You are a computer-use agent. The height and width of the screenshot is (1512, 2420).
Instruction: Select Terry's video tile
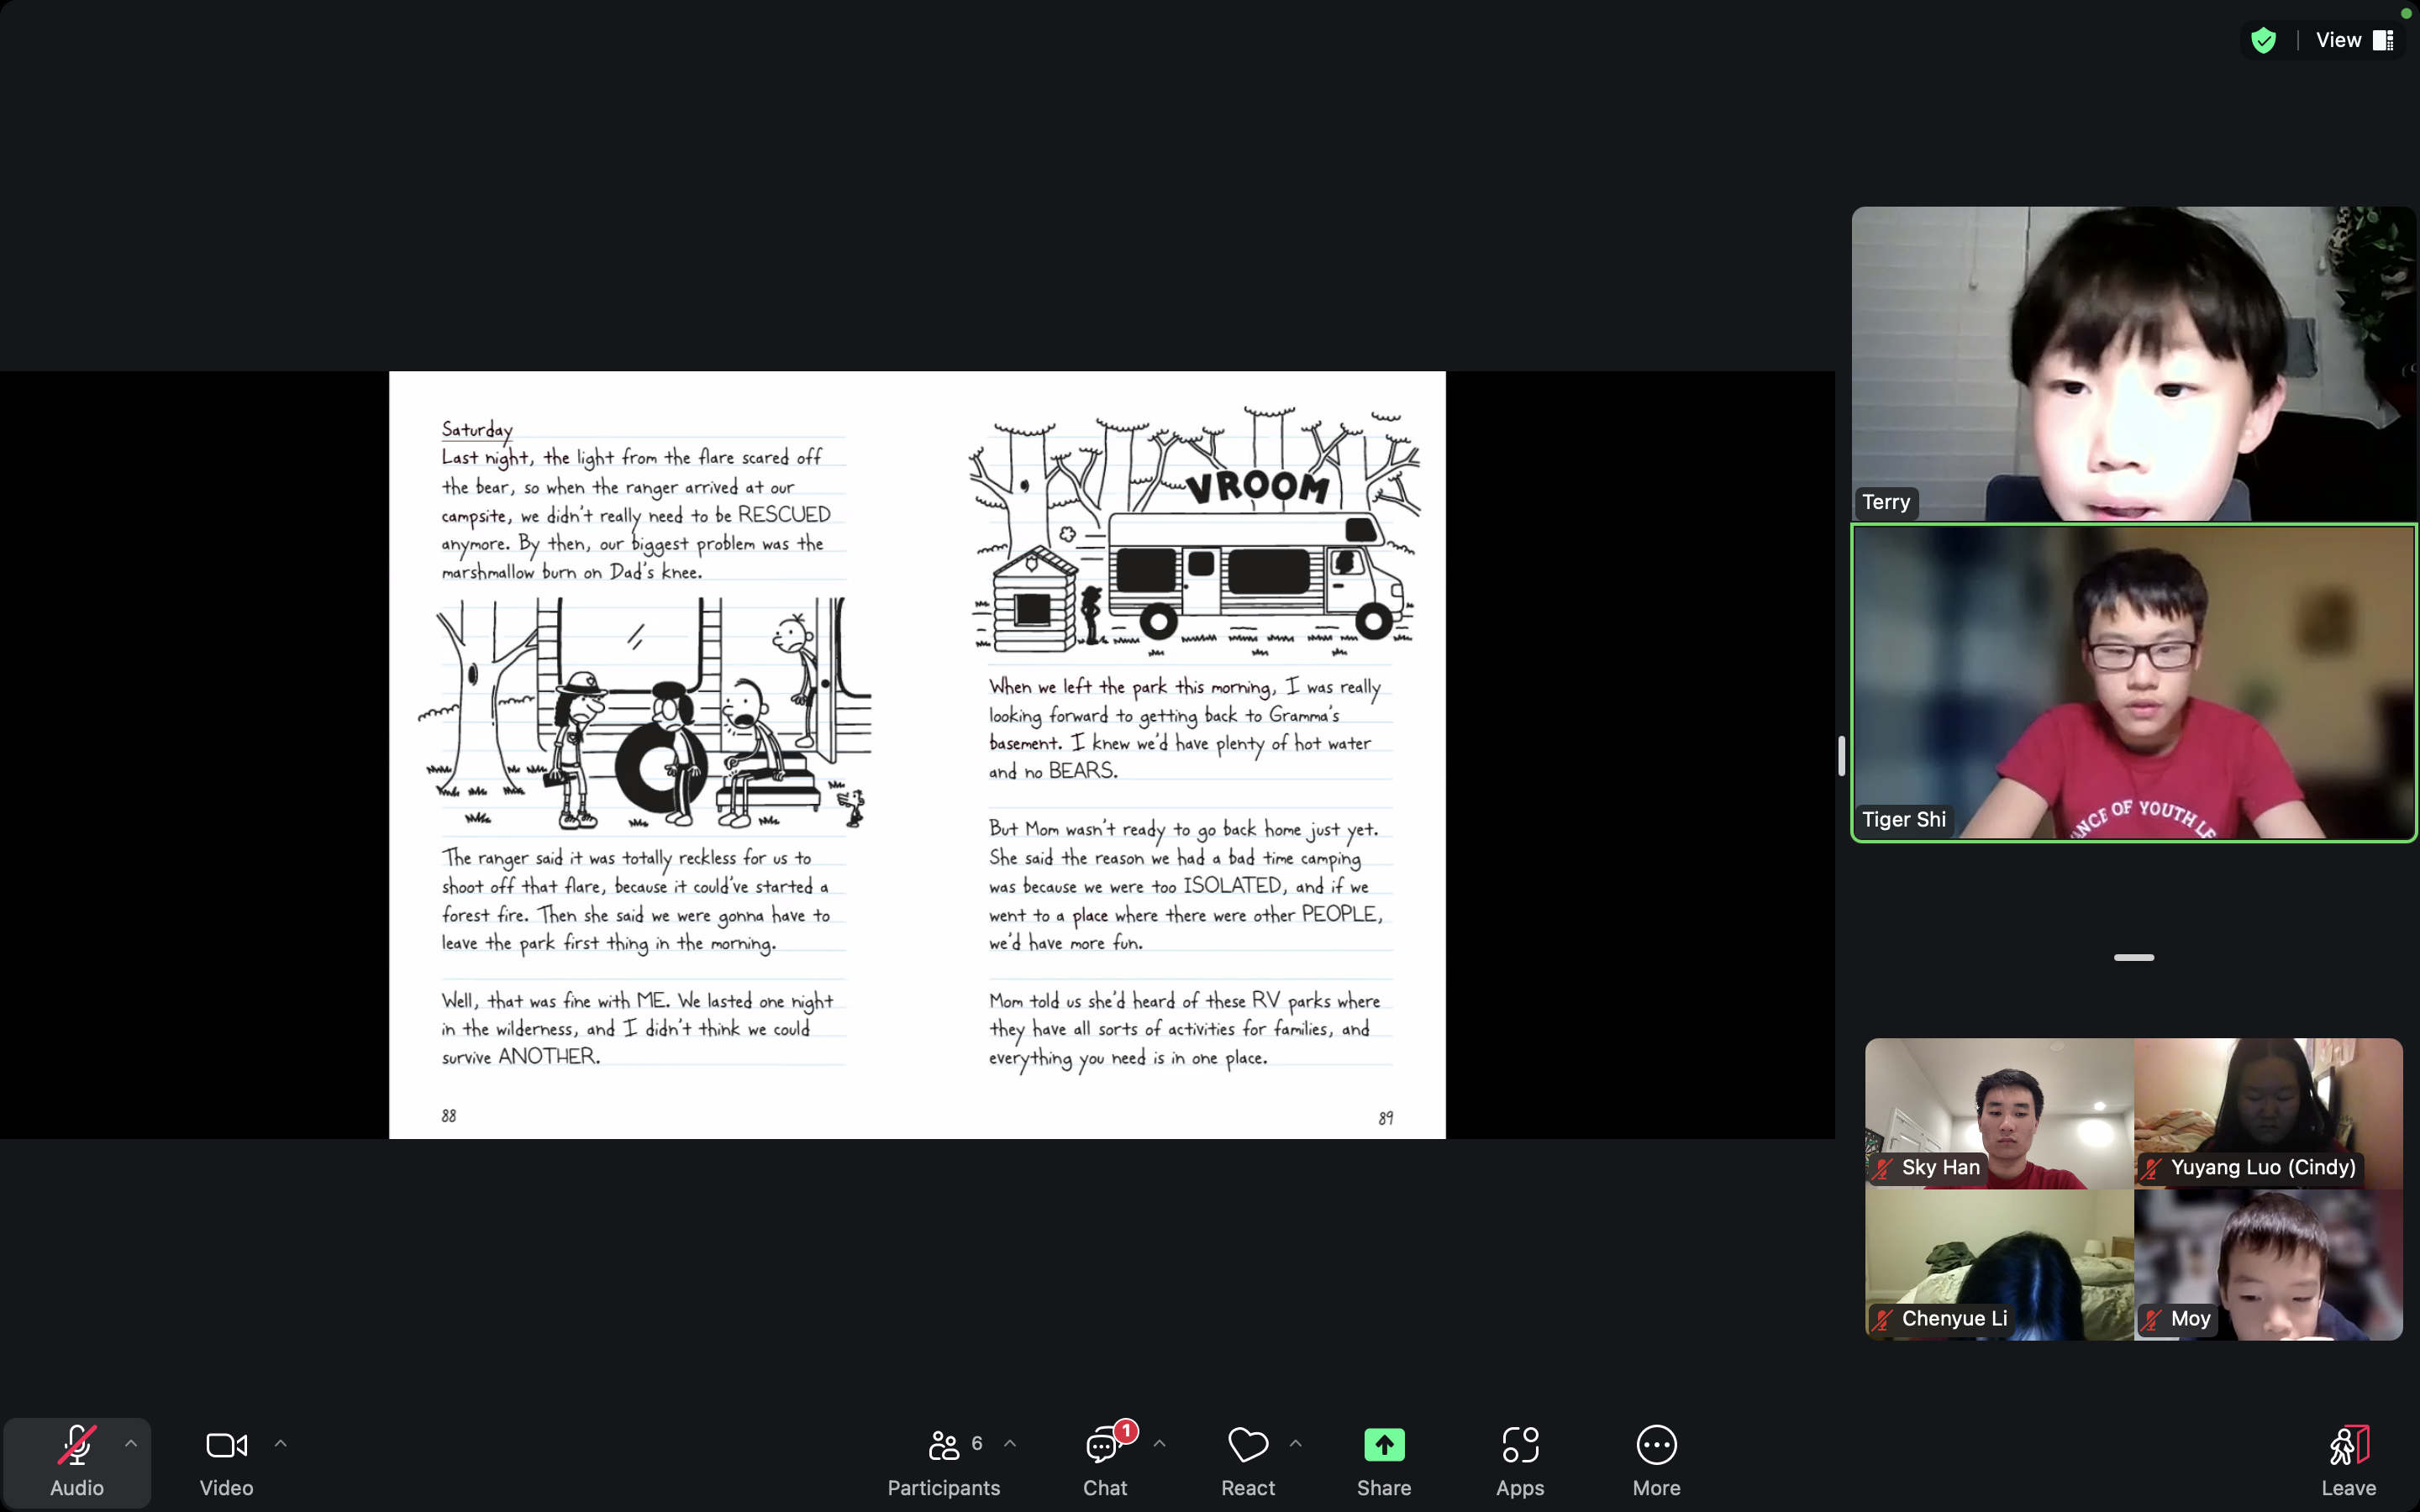click(2134, 363)
